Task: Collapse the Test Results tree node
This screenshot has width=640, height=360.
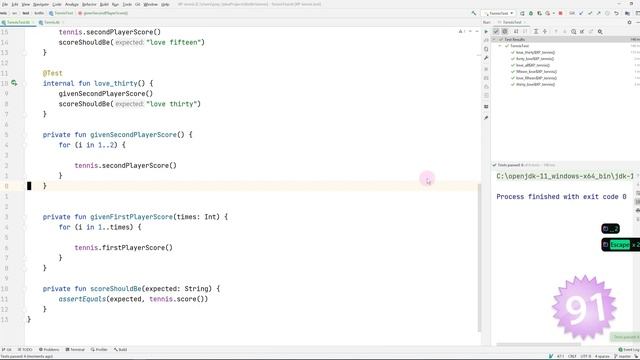Action: (x=495, y=40)
